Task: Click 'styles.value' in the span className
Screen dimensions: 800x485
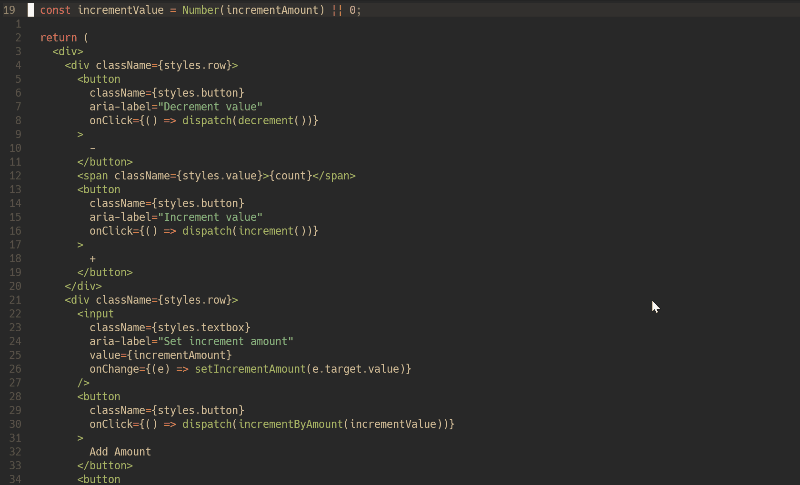Action: click(219, 175)
